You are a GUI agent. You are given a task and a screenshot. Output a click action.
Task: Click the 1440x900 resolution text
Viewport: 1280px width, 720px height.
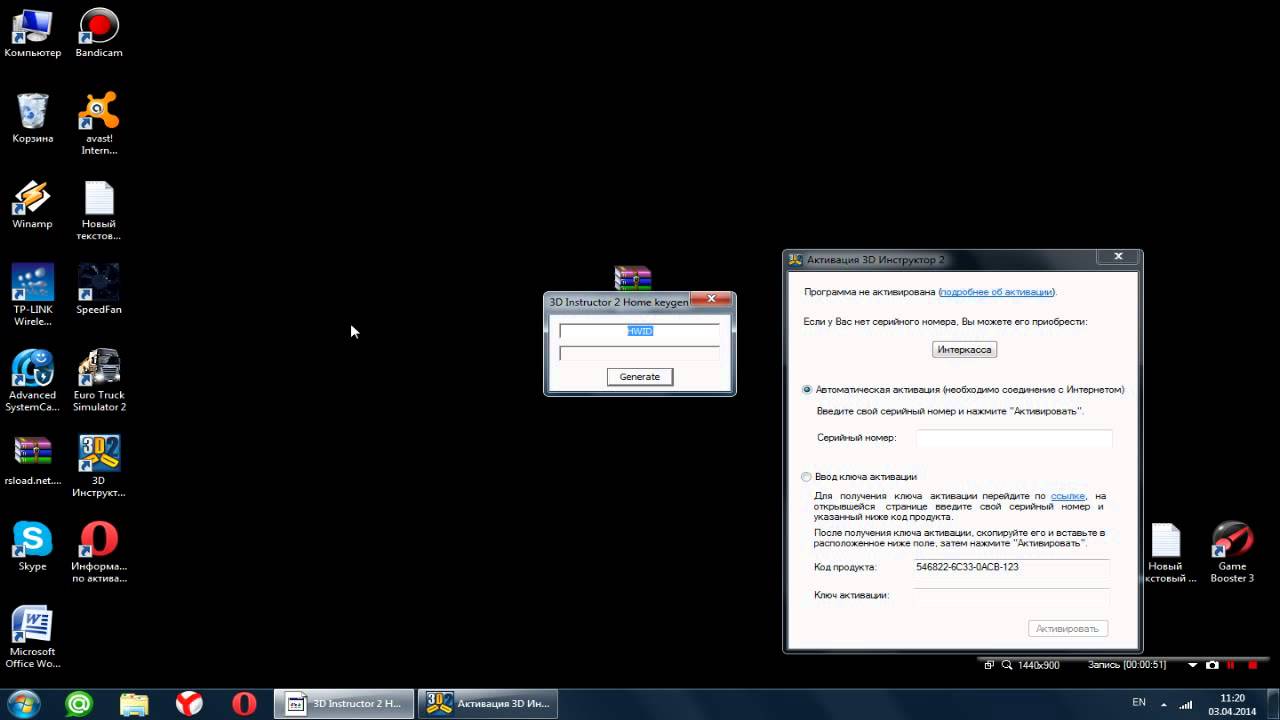click(1039, 665)
